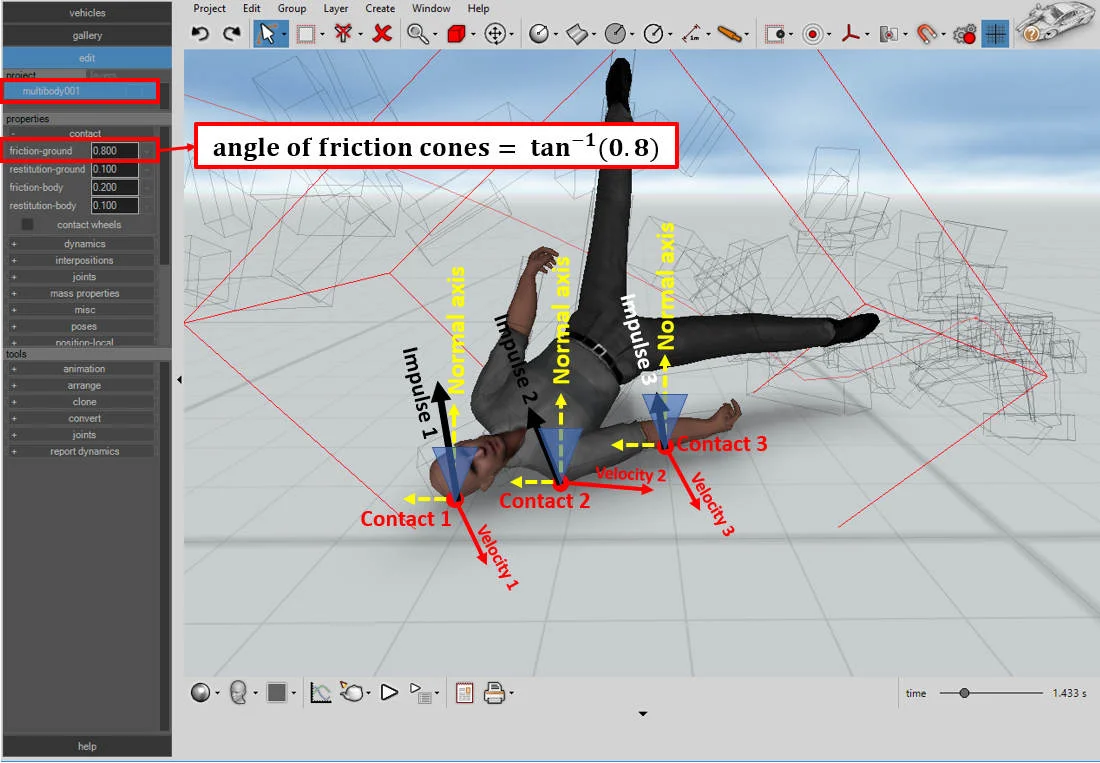Open the Help menu
Image resolution: width=1100 pixels, height=763 pixels.
pos(478,8)
